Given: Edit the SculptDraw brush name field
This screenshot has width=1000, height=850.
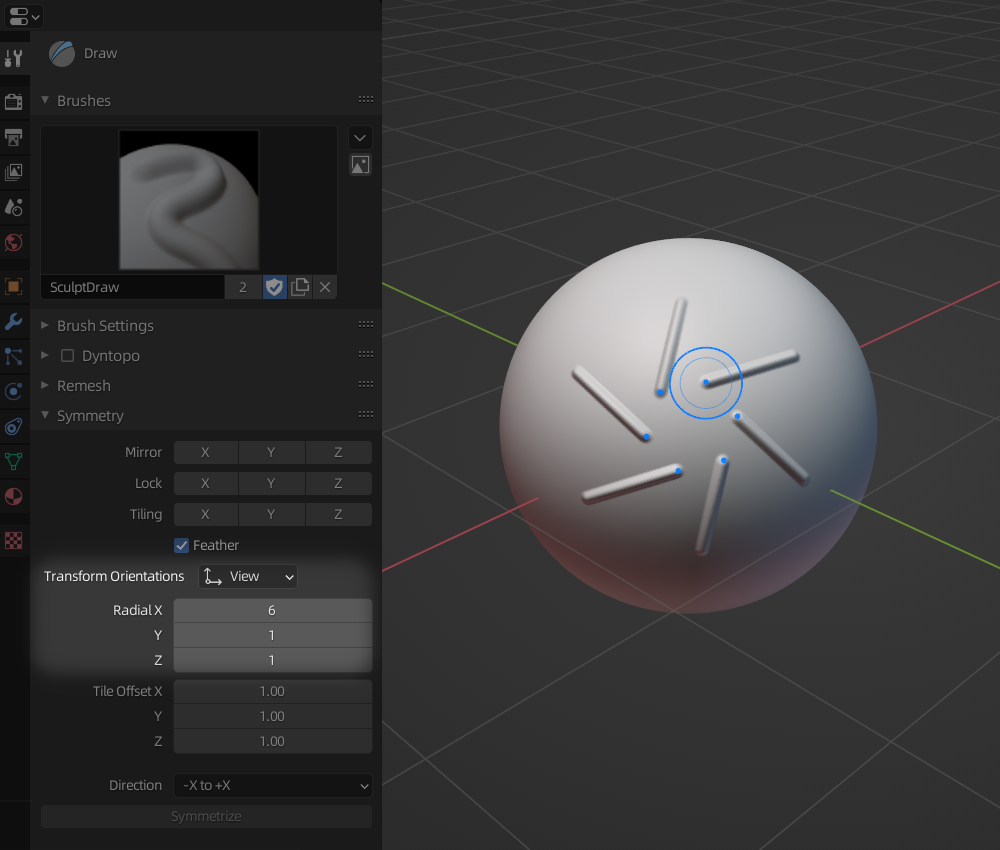Looking at the screenshot, I should (x=133, y=287).
